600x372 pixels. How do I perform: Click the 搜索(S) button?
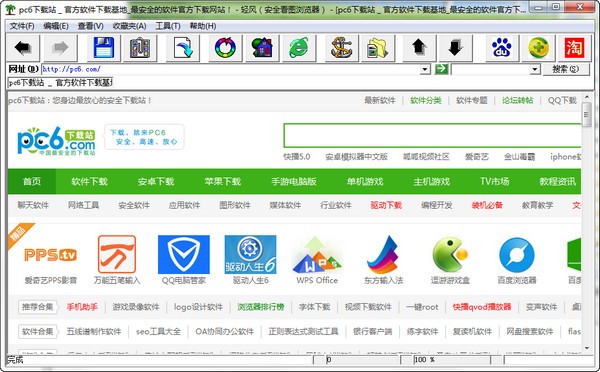click(x=566, y=69)
